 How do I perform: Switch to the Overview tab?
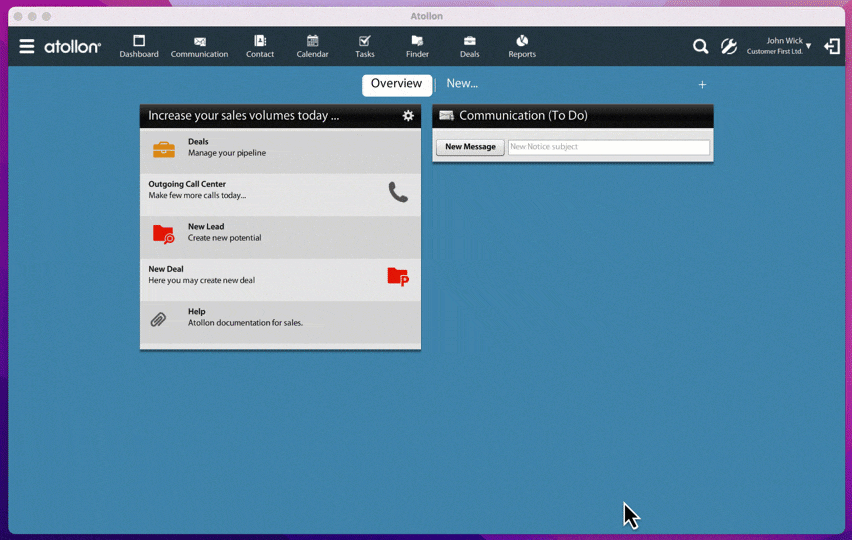coord(396,84)
